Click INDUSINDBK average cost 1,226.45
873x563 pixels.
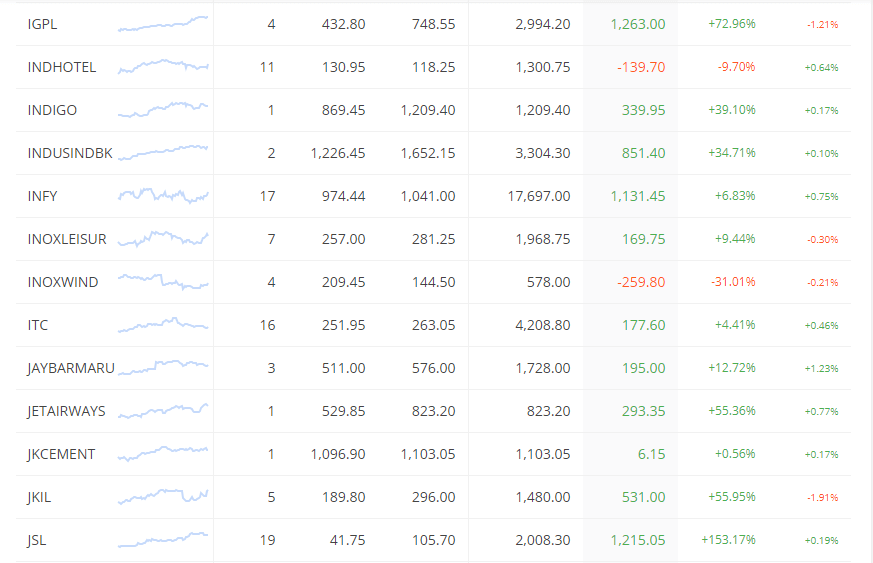(x=338, y=153)
